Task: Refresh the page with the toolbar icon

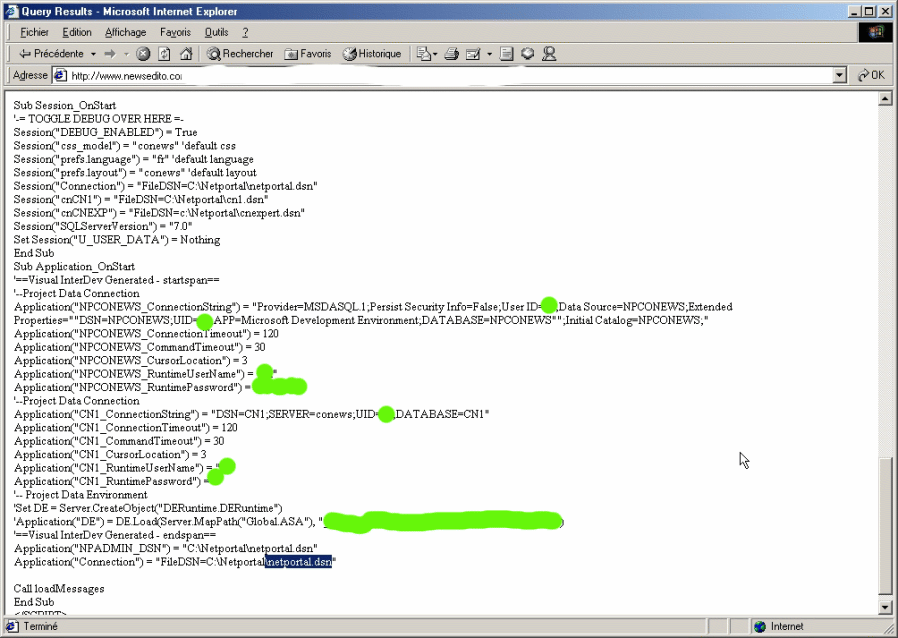Action: point(164,54)
